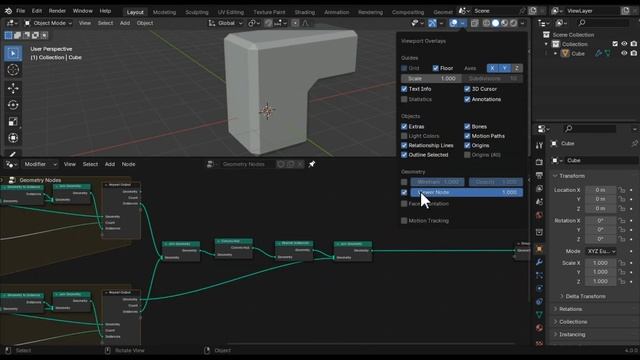The width and height of the screenshot is (640, 360).
Task: Switch to the Modeling workspace tab
Action: (164, 12)
